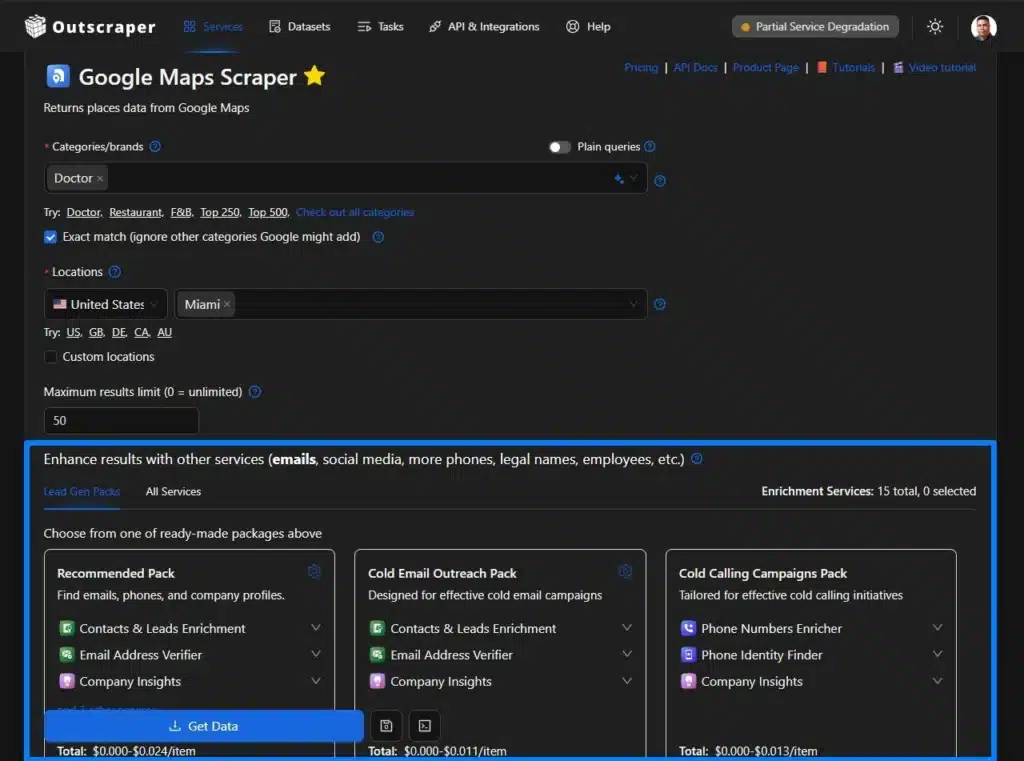Click the favorite star next to Google Maps Scraper
This screenshot has width=1024, height=761.
pyautogui.click(x=314, y=76)
